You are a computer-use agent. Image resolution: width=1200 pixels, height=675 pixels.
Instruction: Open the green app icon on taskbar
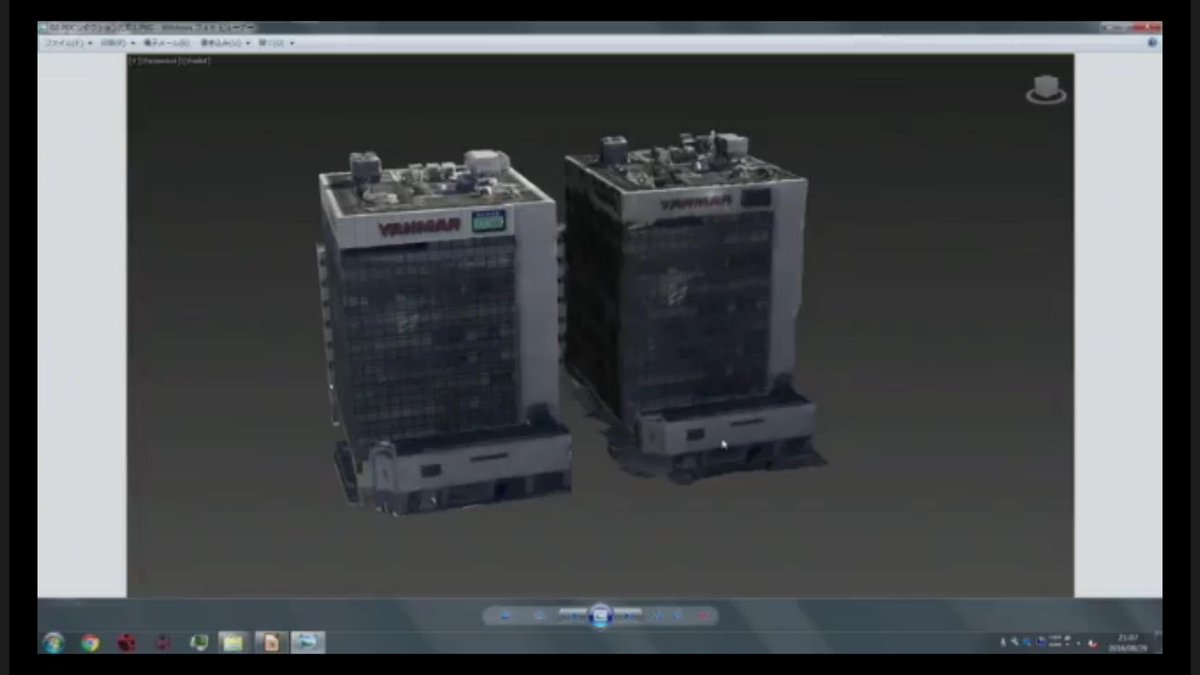[x=199, y=642]
